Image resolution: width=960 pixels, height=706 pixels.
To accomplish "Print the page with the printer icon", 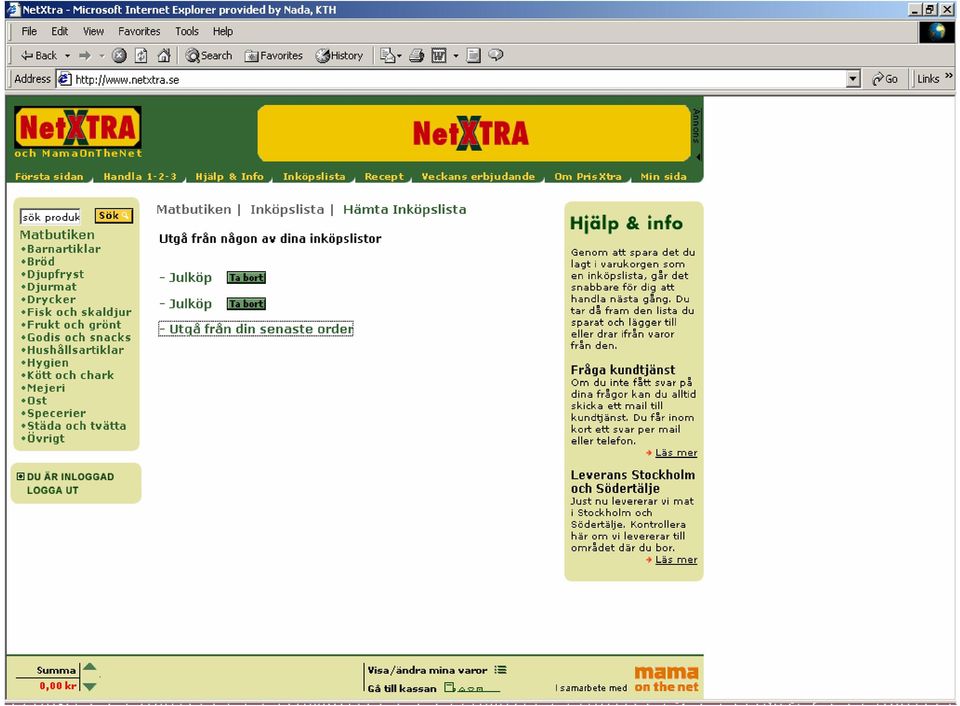I will point(417,56).
